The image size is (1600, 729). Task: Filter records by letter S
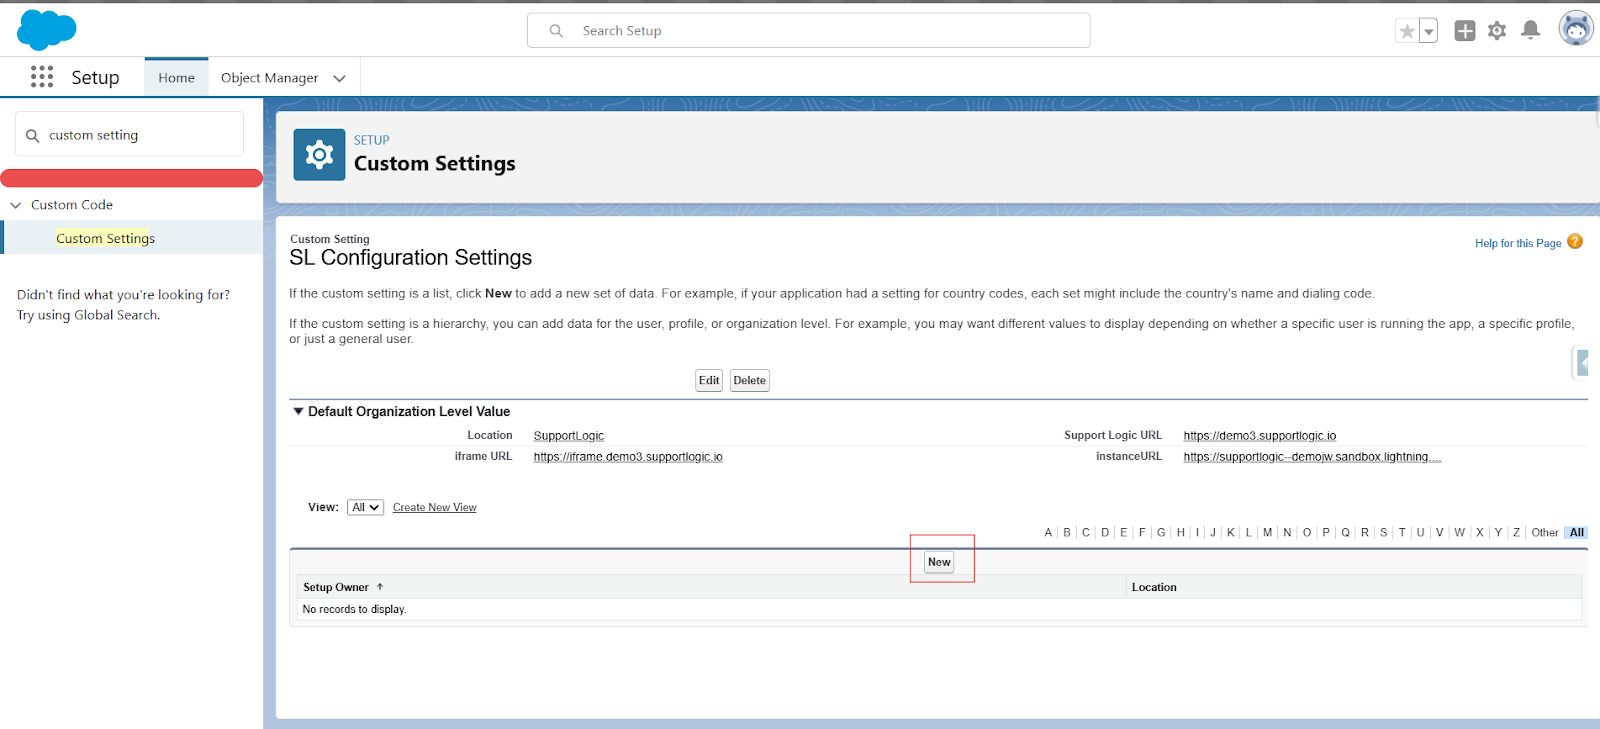[x=1384, y=533]
